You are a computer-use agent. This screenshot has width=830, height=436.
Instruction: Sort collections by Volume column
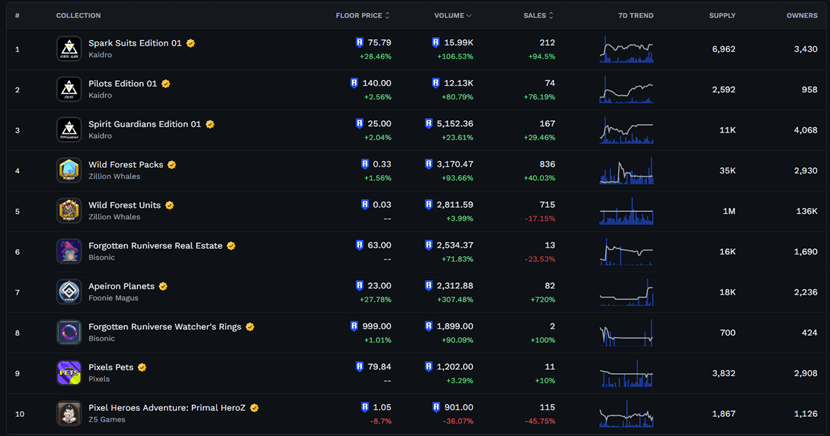click(x=453, y=16)
